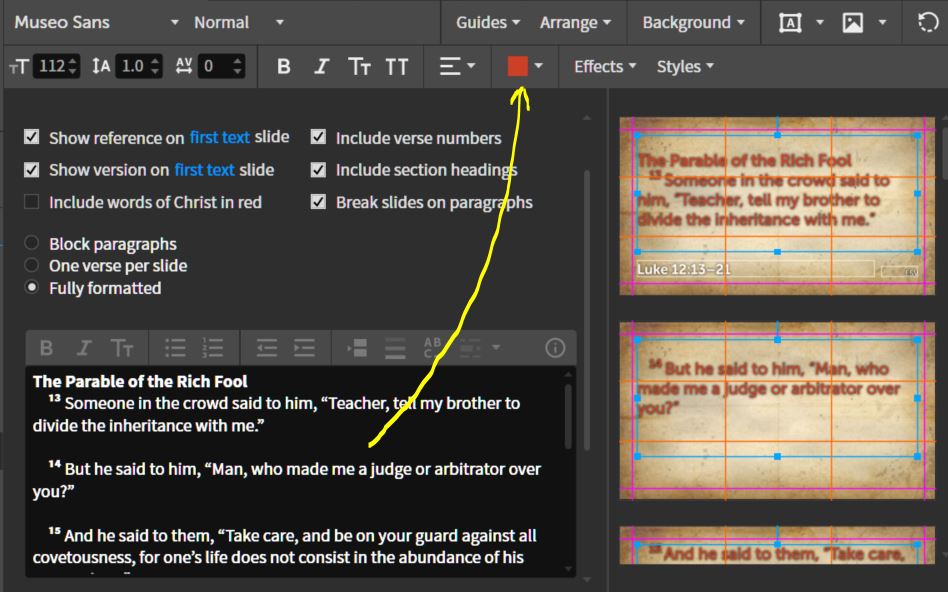Click the undo/revert arrow icon
Viewport: 948px width, 592px height.
[x=927, y=22]
